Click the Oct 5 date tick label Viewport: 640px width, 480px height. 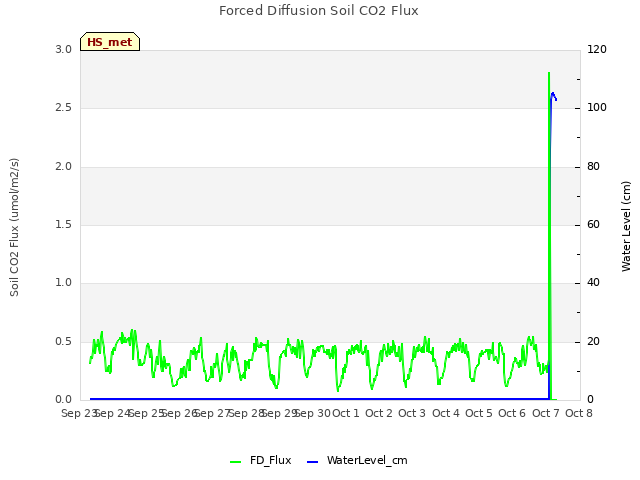[479, 413]
